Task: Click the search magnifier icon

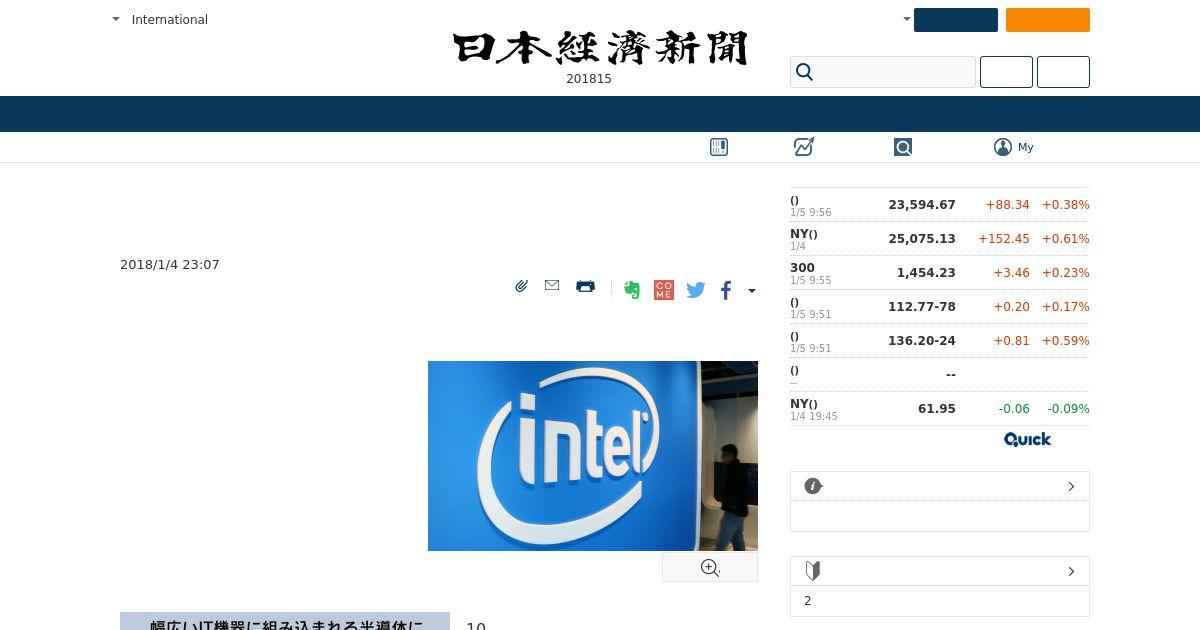Action: coord(805,72)
